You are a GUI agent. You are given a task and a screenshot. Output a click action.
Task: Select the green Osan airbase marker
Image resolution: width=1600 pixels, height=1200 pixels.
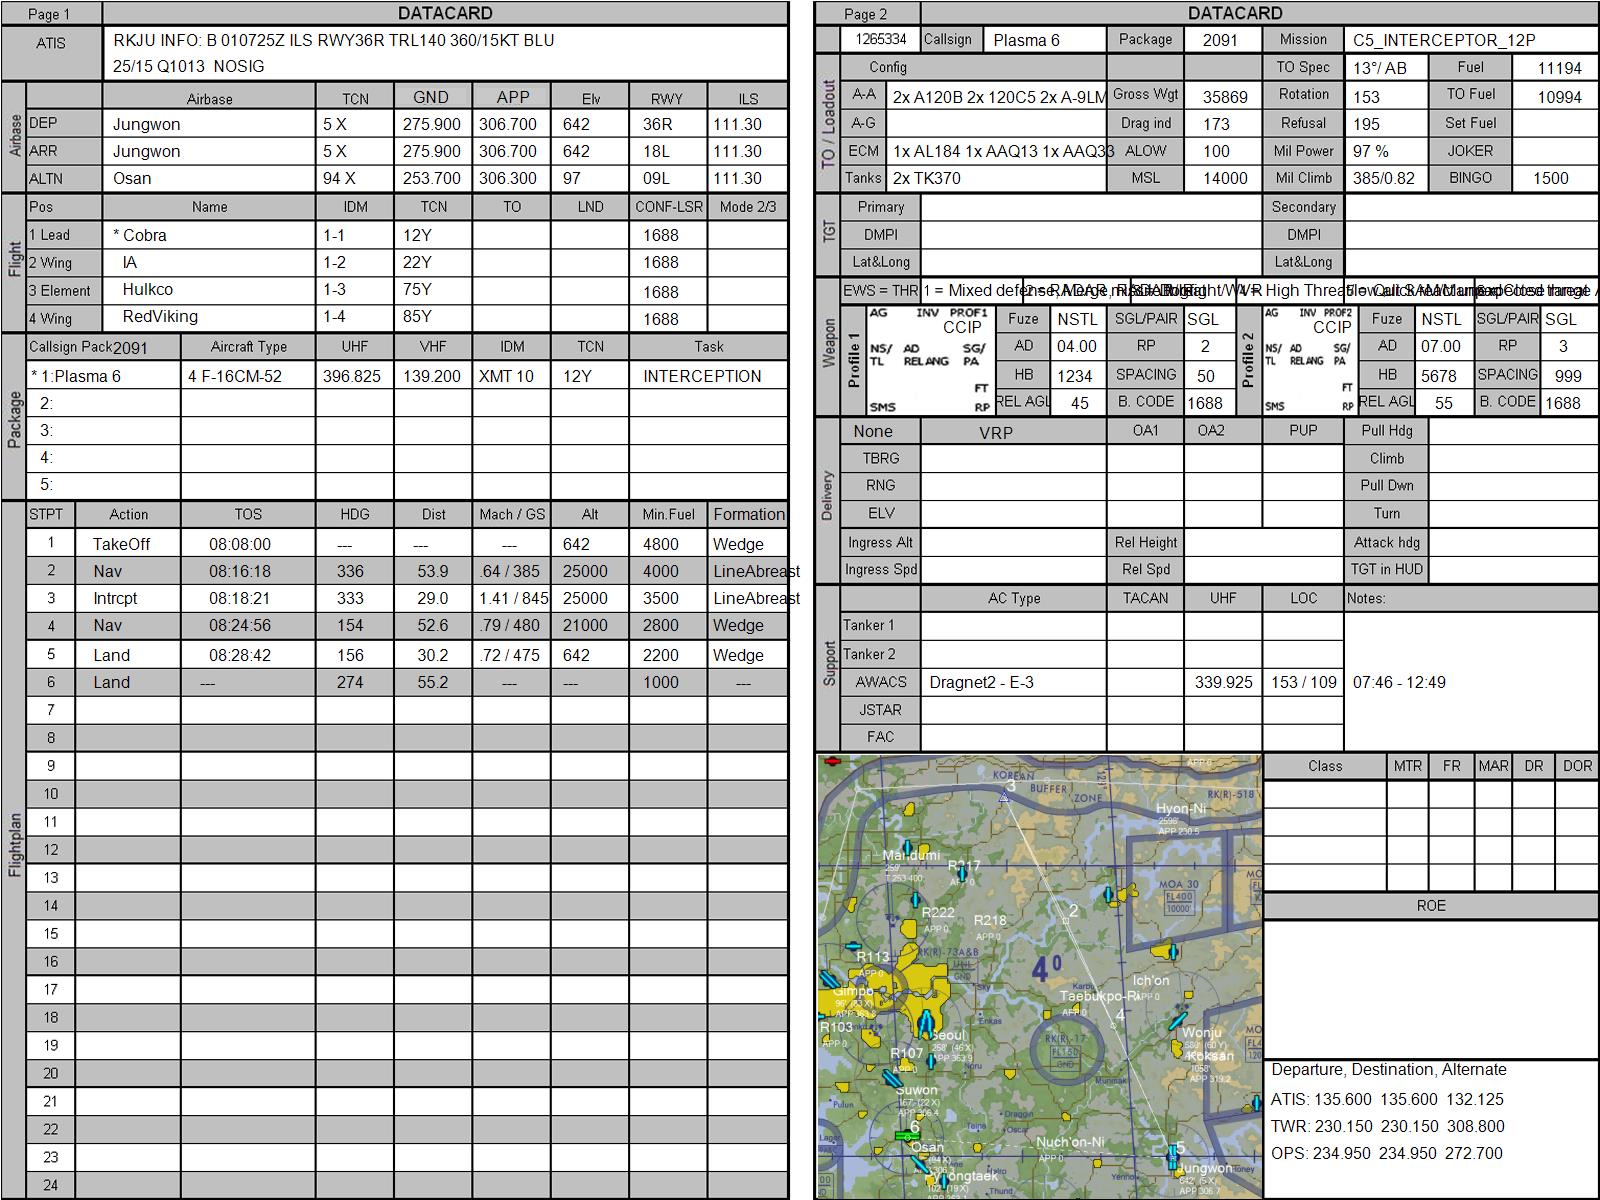click(x=906, y=1135)
